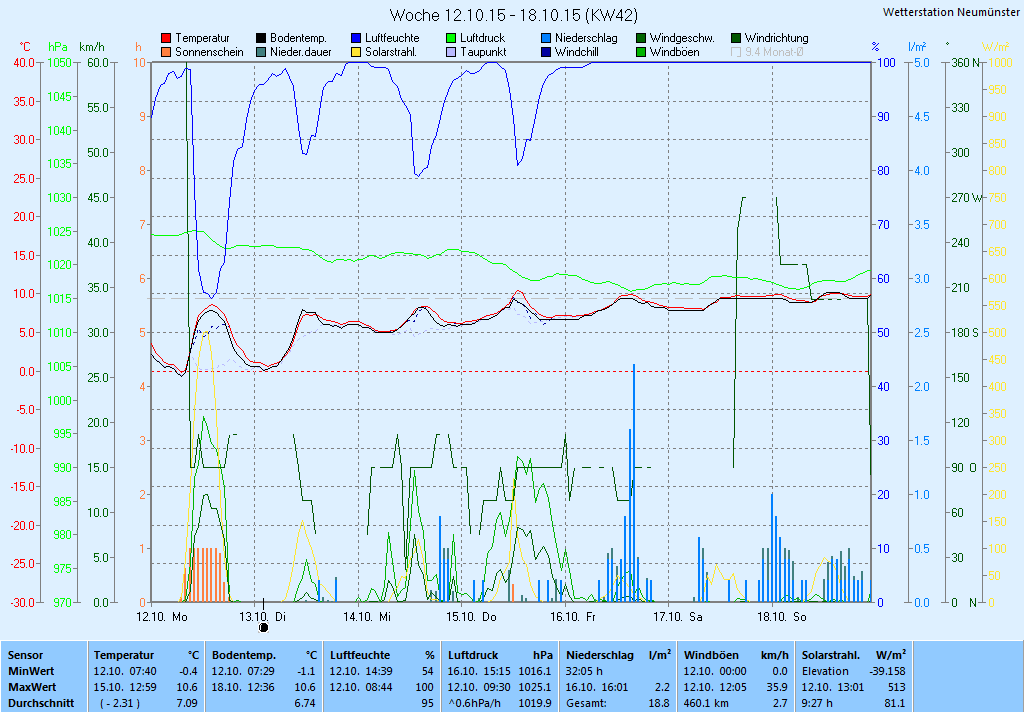Click the Durchschnitt row label

[x=41, y=704]
